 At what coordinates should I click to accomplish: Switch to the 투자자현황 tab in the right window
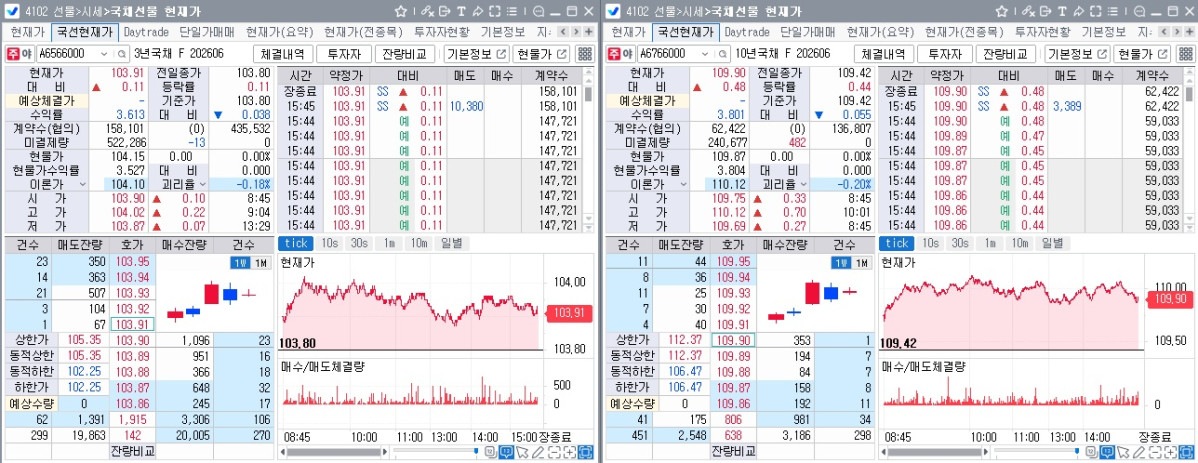(1043, 32)
